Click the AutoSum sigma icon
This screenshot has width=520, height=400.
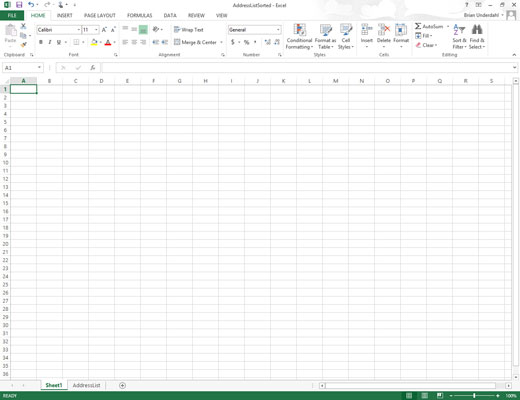pos(418,26)
